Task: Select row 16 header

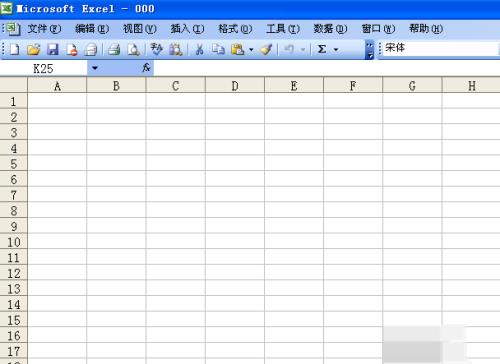Action: pos(14,335)
